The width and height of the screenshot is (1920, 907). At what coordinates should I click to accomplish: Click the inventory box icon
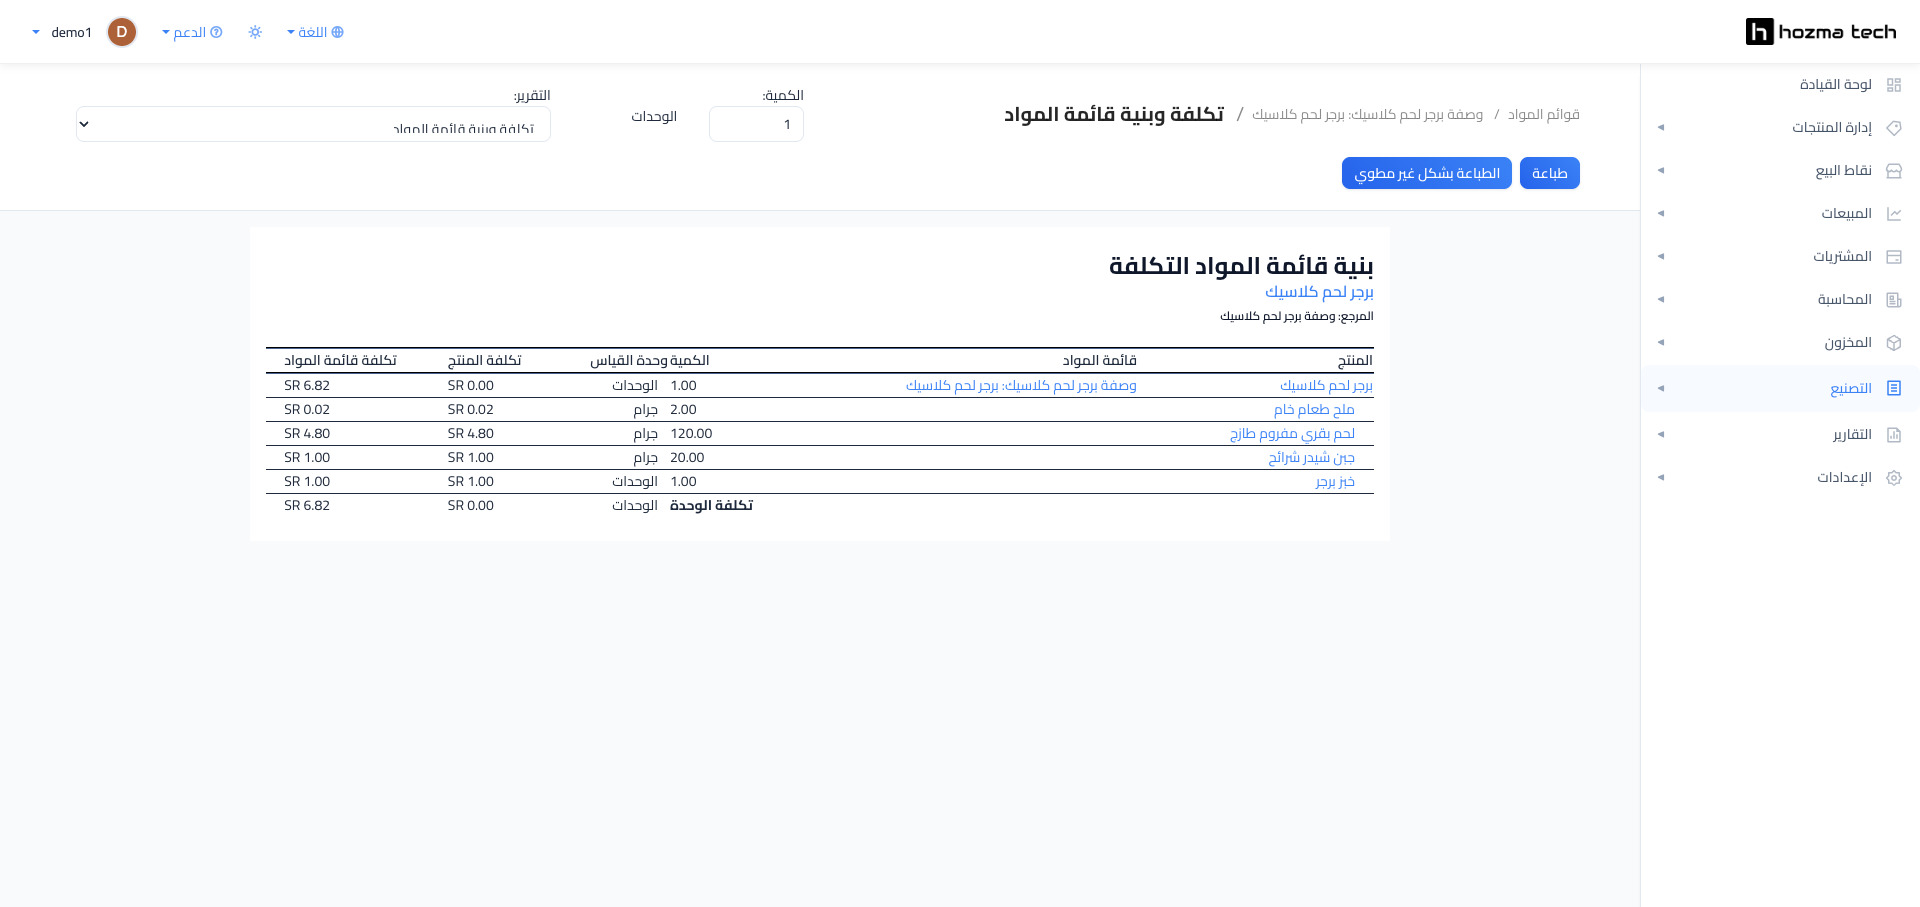(x=1893, y=343)
